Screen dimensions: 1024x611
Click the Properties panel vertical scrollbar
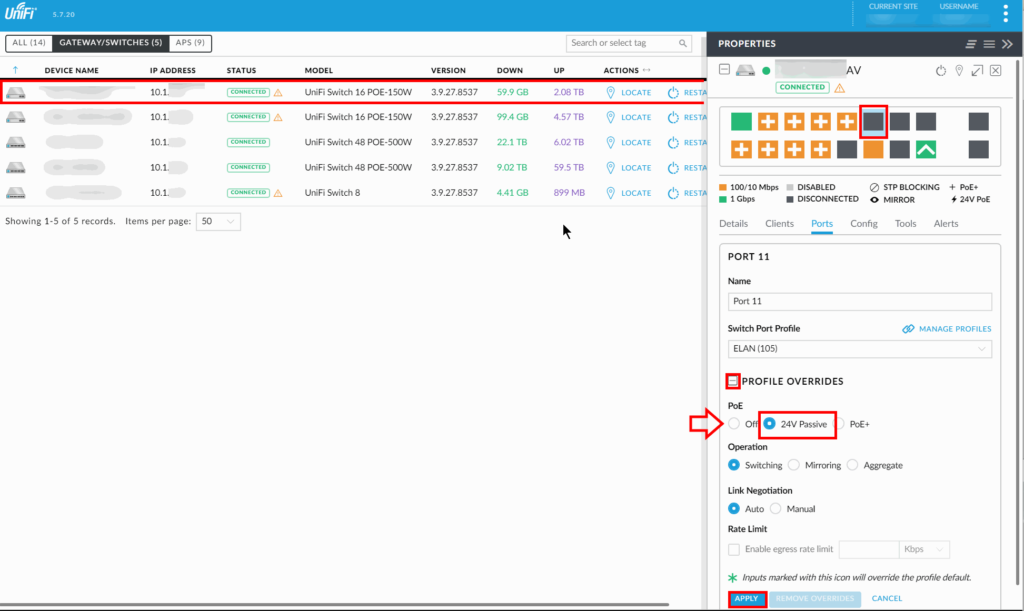coord(1018,320)
